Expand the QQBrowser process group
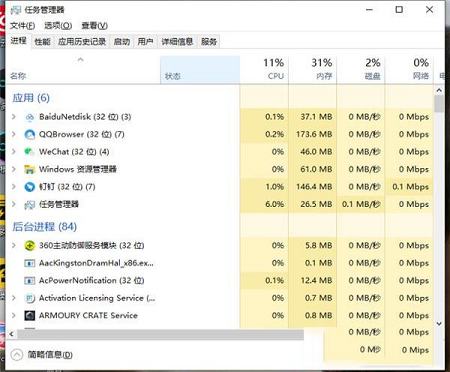The image size is (450, 372). (14, 134)
